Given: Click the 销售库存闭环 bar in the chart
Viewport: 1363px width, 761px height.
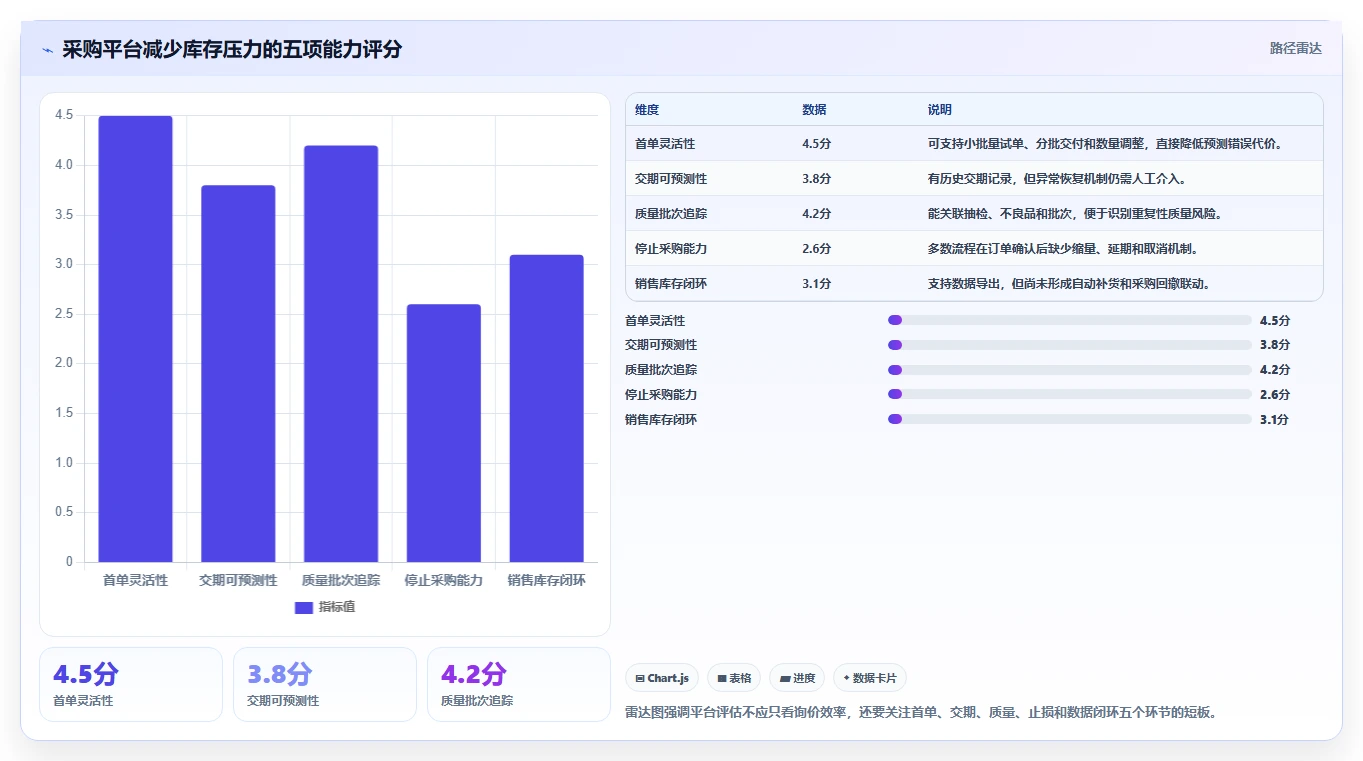Looking at the screenshot, I should tap(546, 408).
